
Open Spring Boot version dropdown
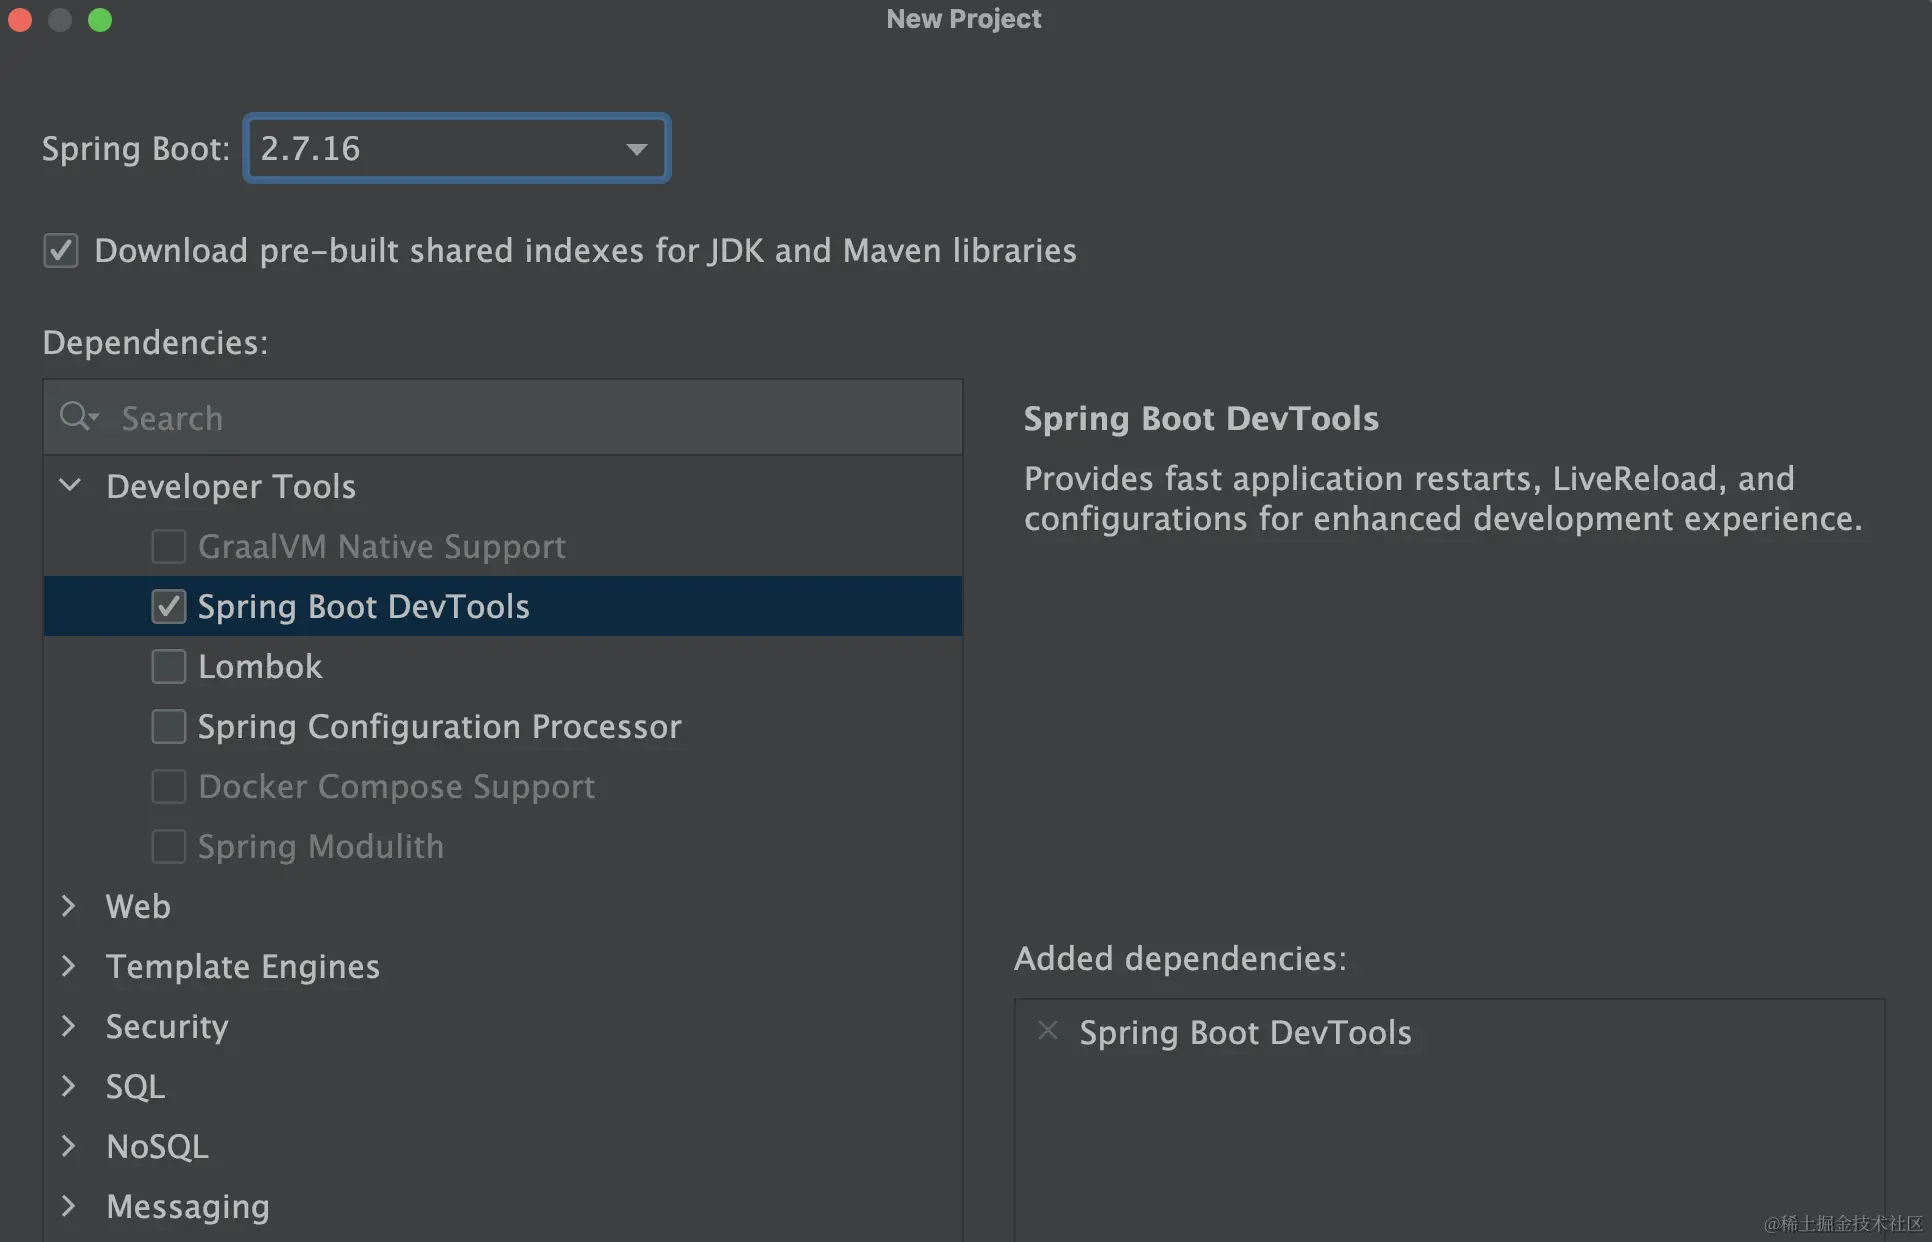pos(636,149)
